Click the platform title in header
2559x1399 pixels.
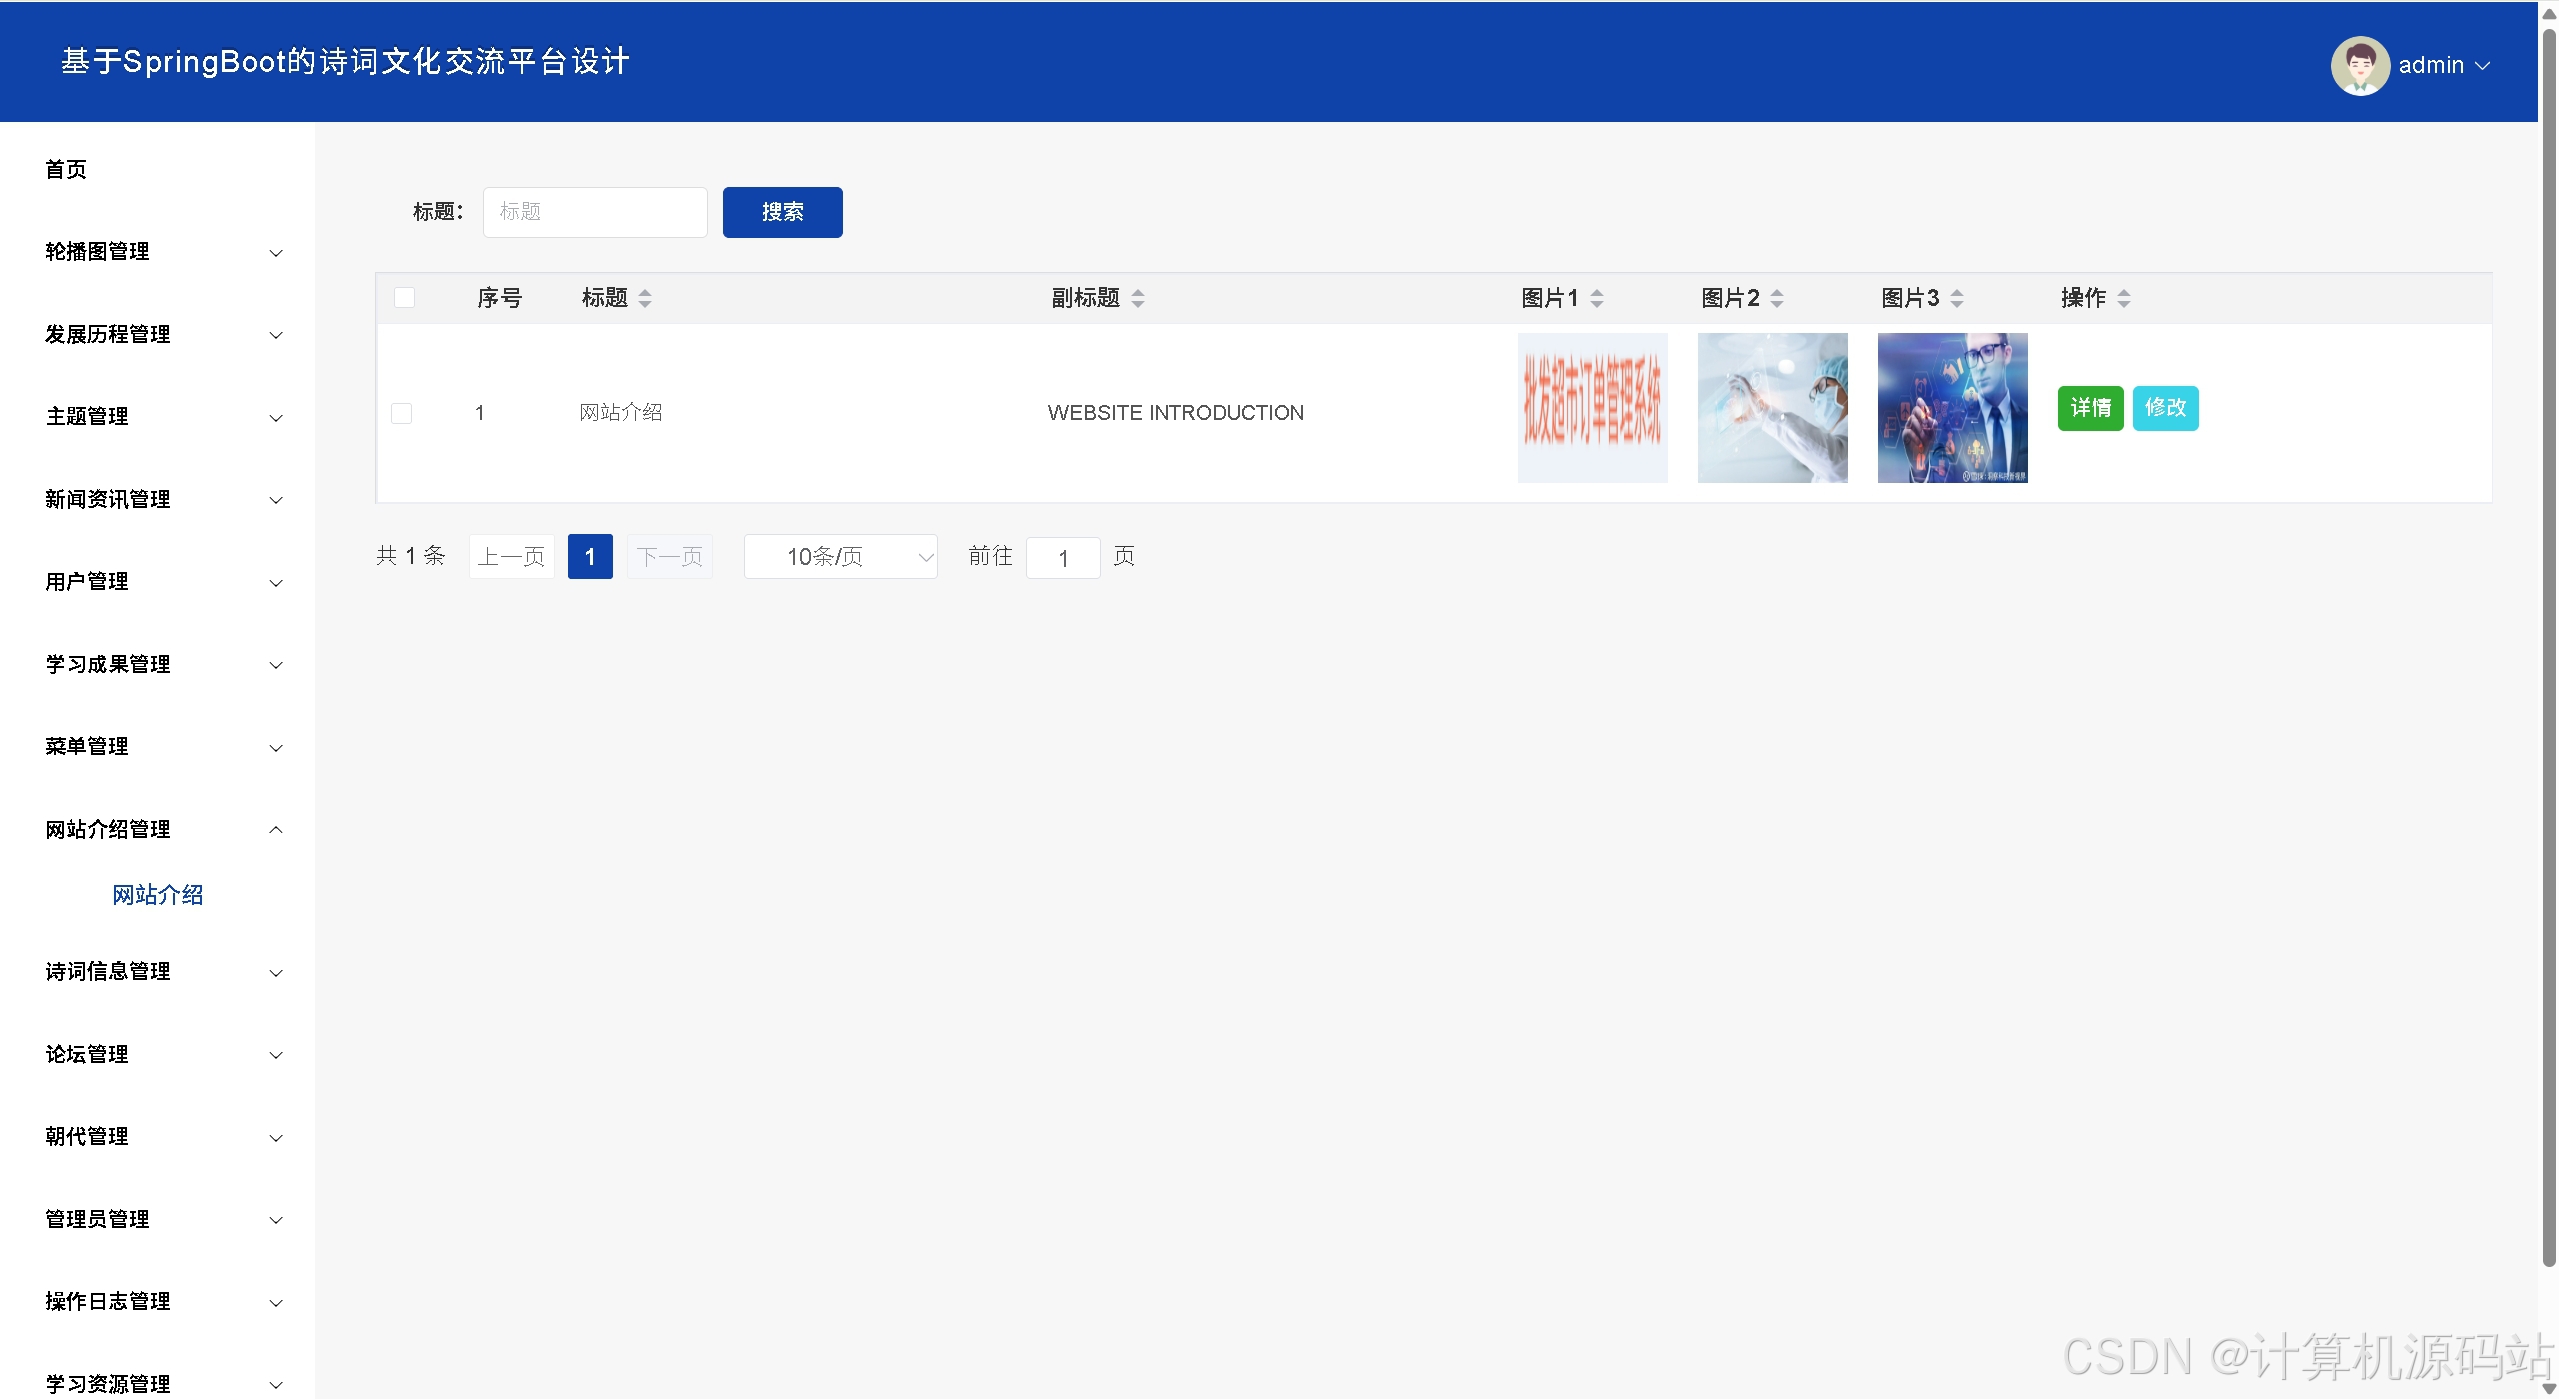point(345,62)
